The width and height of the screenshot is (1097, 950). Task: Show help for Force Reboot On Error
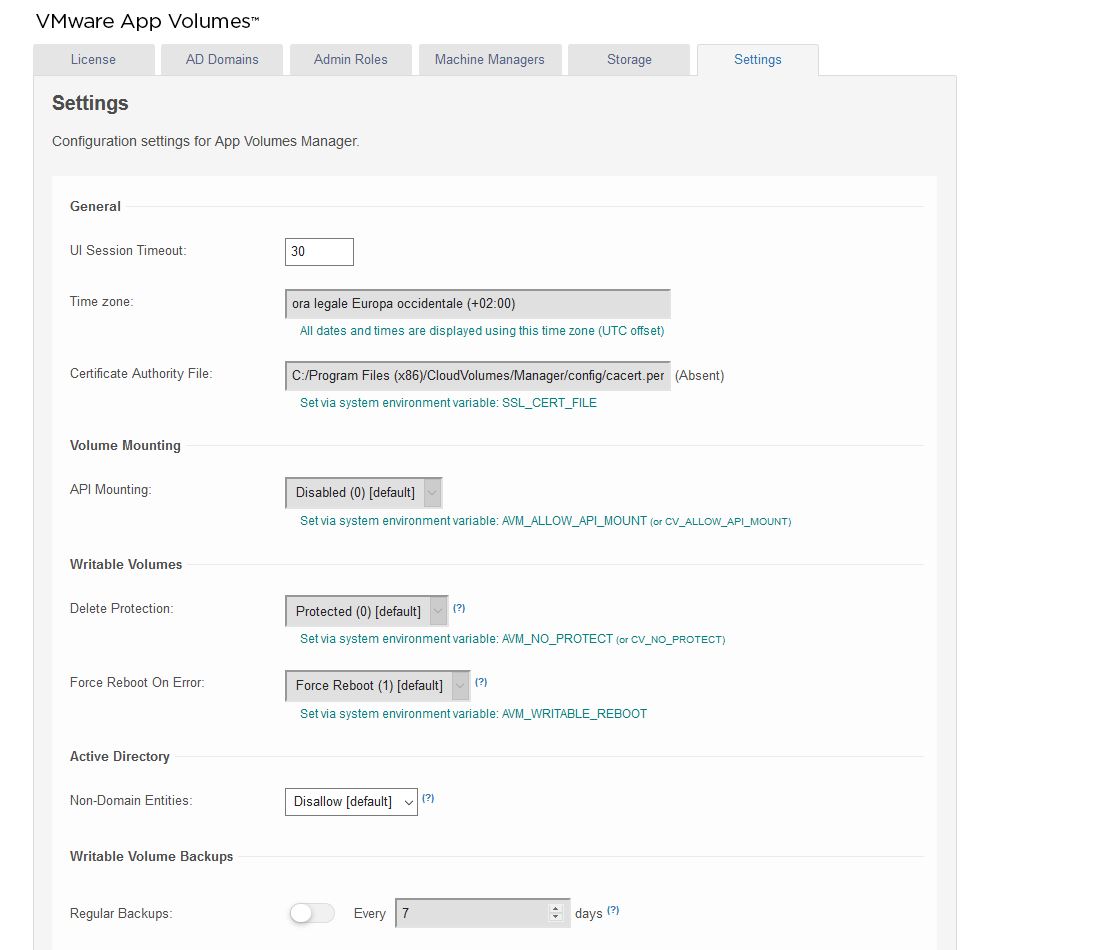[481, 682]
